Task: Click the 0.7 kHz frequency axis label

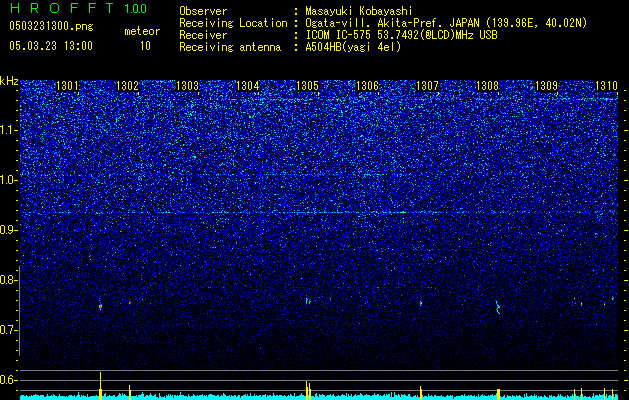Action: (9, 330)
